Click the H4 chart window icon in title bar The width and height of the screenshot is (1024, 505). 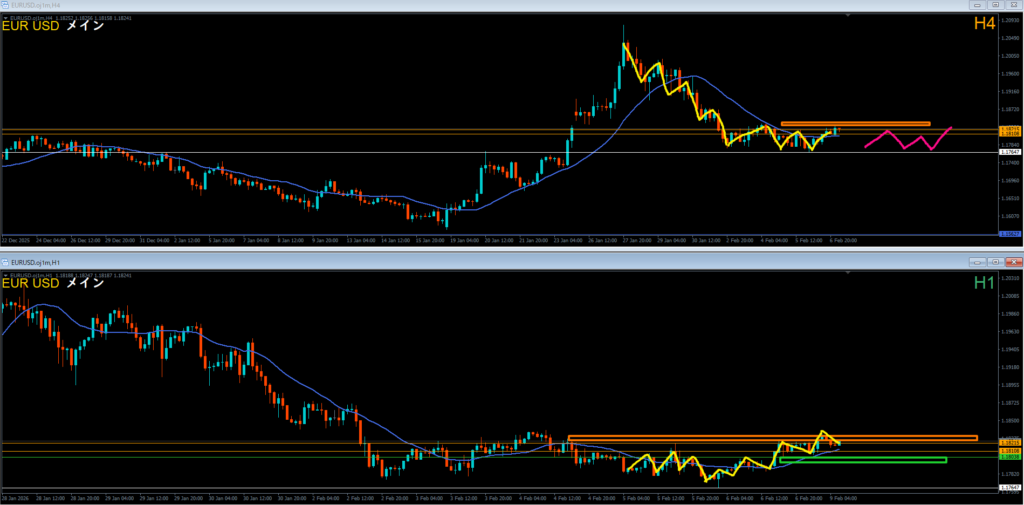tap(6, 5)
